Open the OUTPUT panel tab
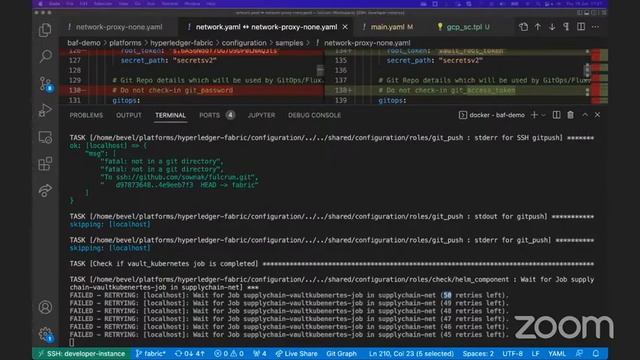The height and width of the screenshot is (360, 640). pos(129,116)
